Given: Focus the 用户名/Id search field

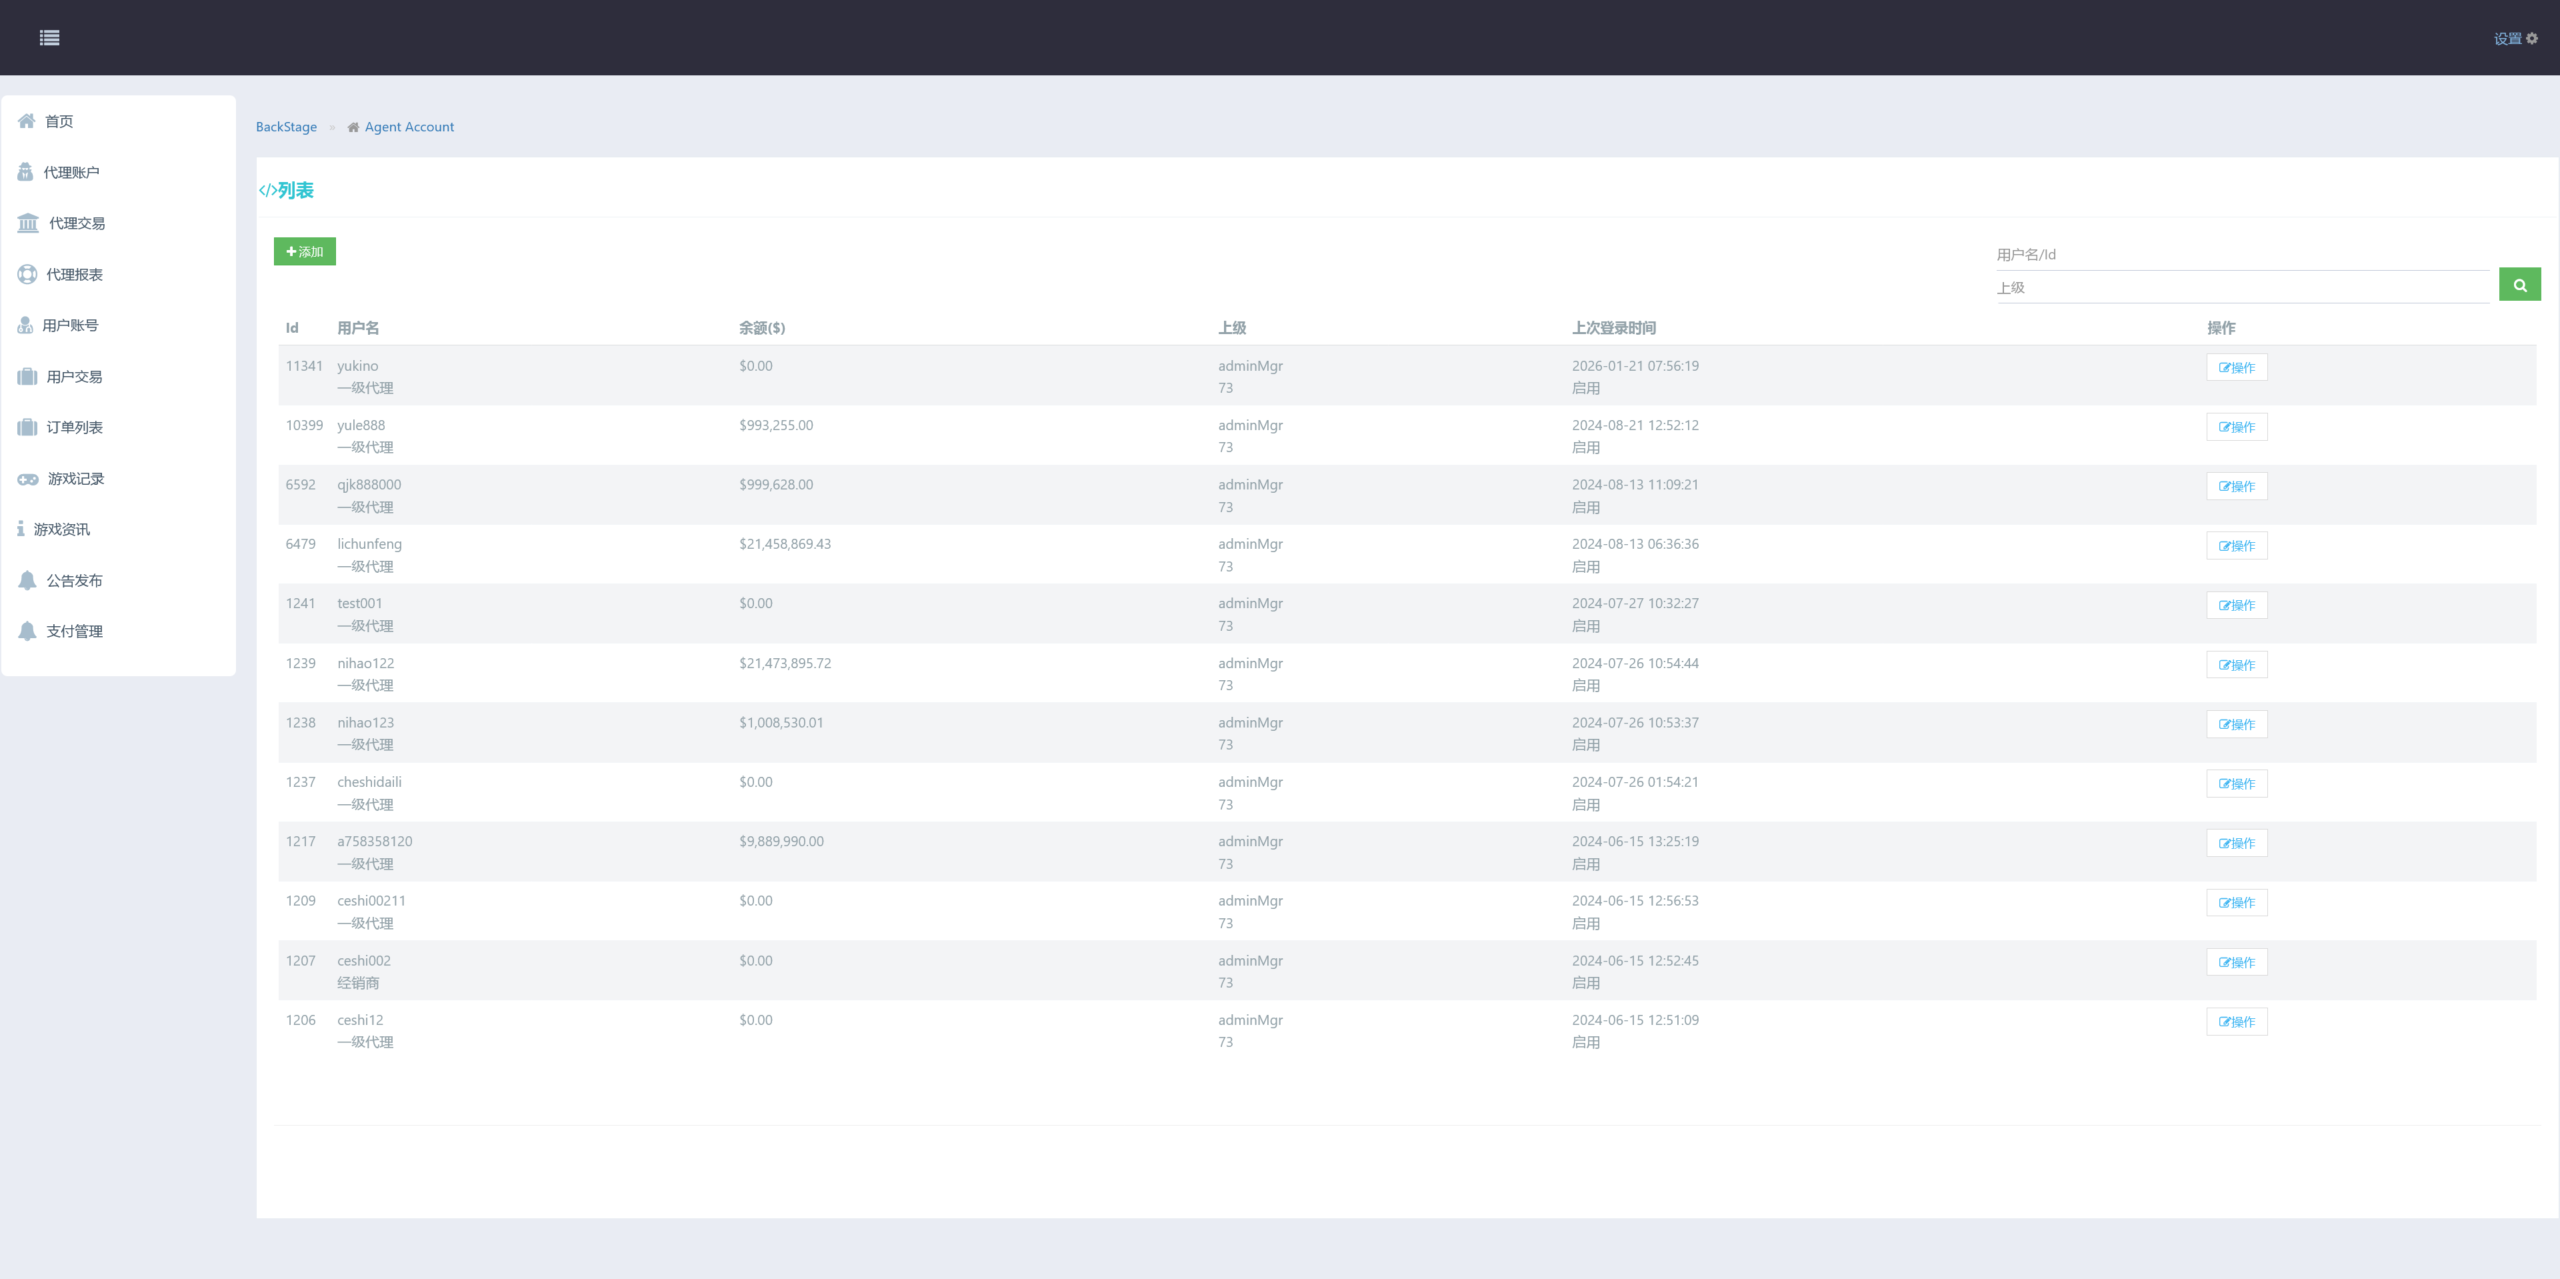Looking at the screenshot, I should pos(2240,255).
